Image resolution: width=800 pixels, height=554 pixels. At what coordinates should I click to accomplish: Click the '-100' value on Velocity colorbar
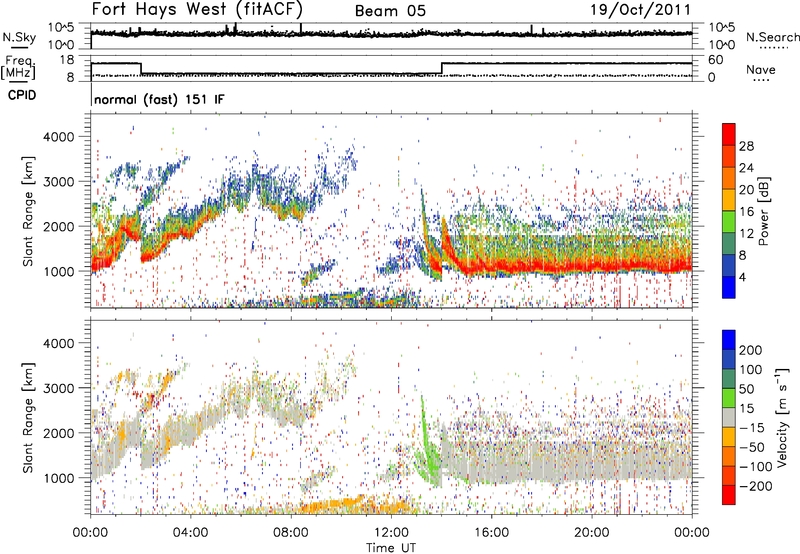tap(755, 466)
